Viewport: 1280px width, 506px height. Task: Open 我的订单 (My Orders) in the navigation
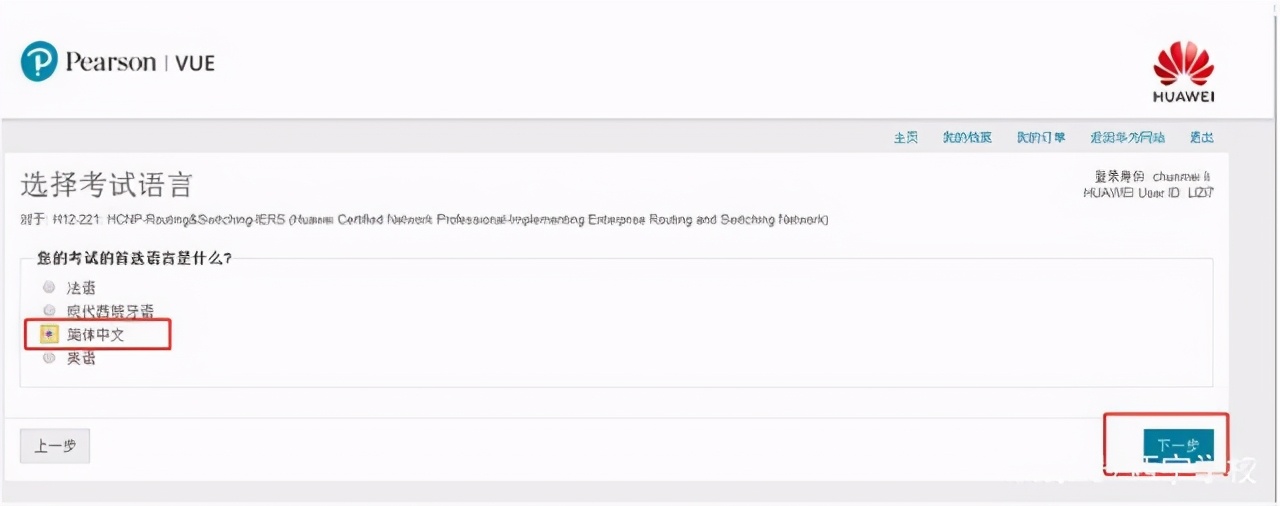[1041, 138]
